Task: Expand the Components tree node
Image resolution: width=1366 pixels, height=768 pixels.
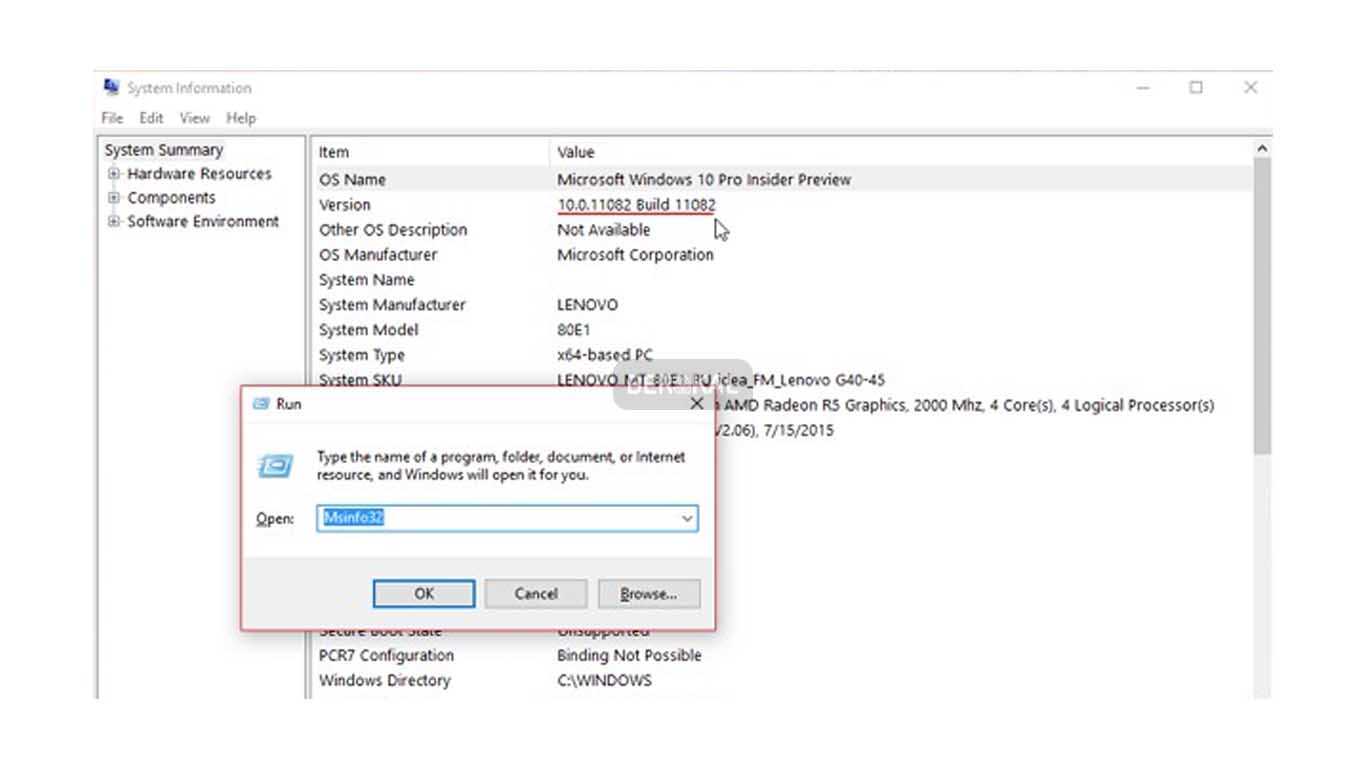Action: (114, 197)
